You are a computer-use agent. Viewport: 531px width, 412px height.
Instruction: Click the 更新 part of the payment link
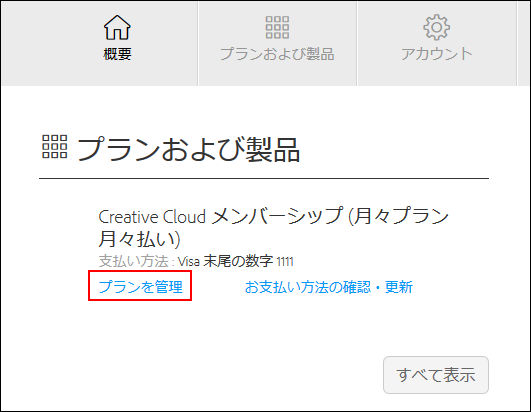399,287
